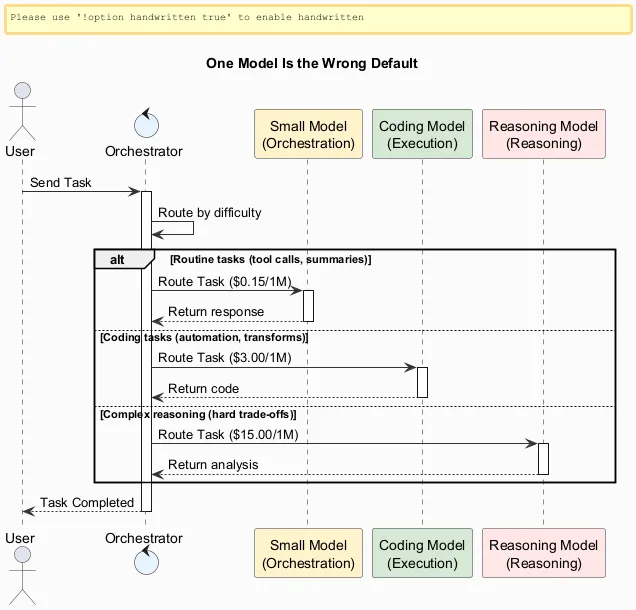The height and width of the screenshot is (610, 636).
Task: Click the '[Coding tasks (automation, transforms)]' condition
Action: click(204, 337)
